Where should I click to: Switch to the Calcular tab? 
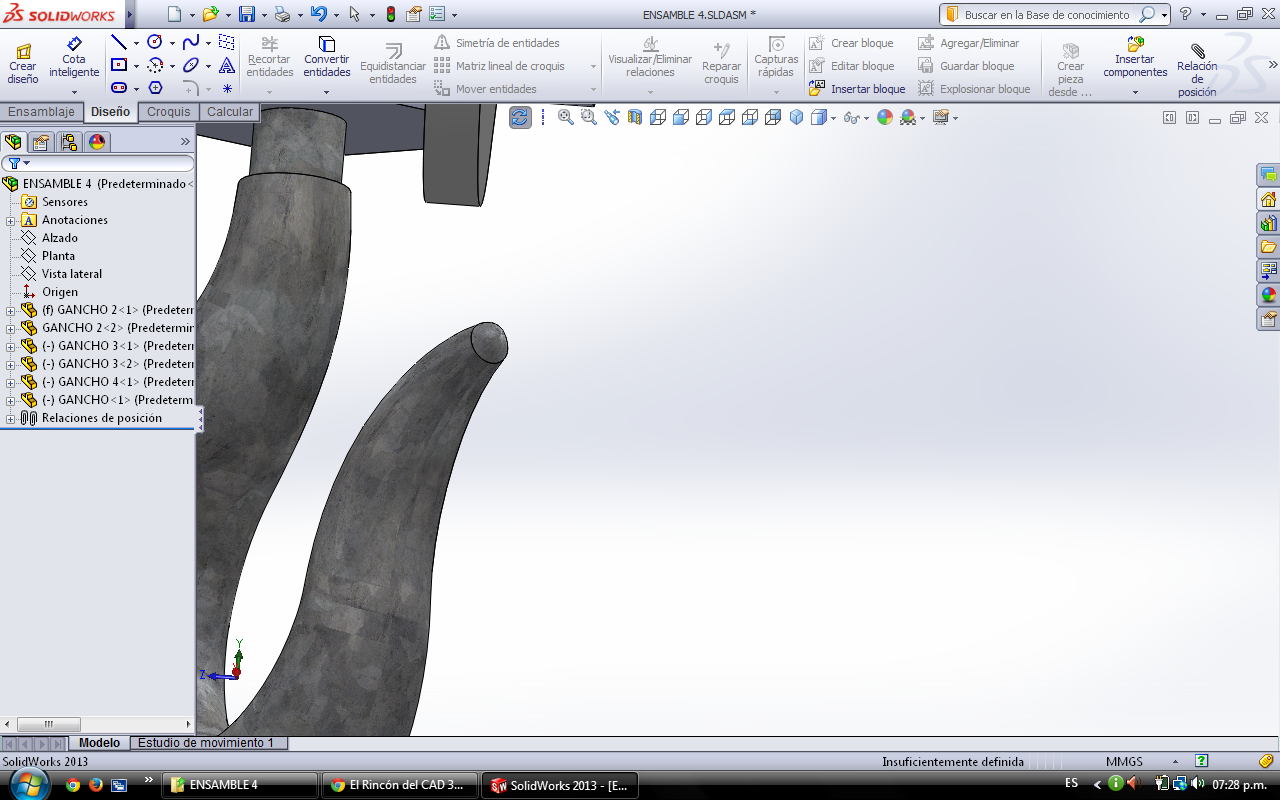click(x=230, y=112)
